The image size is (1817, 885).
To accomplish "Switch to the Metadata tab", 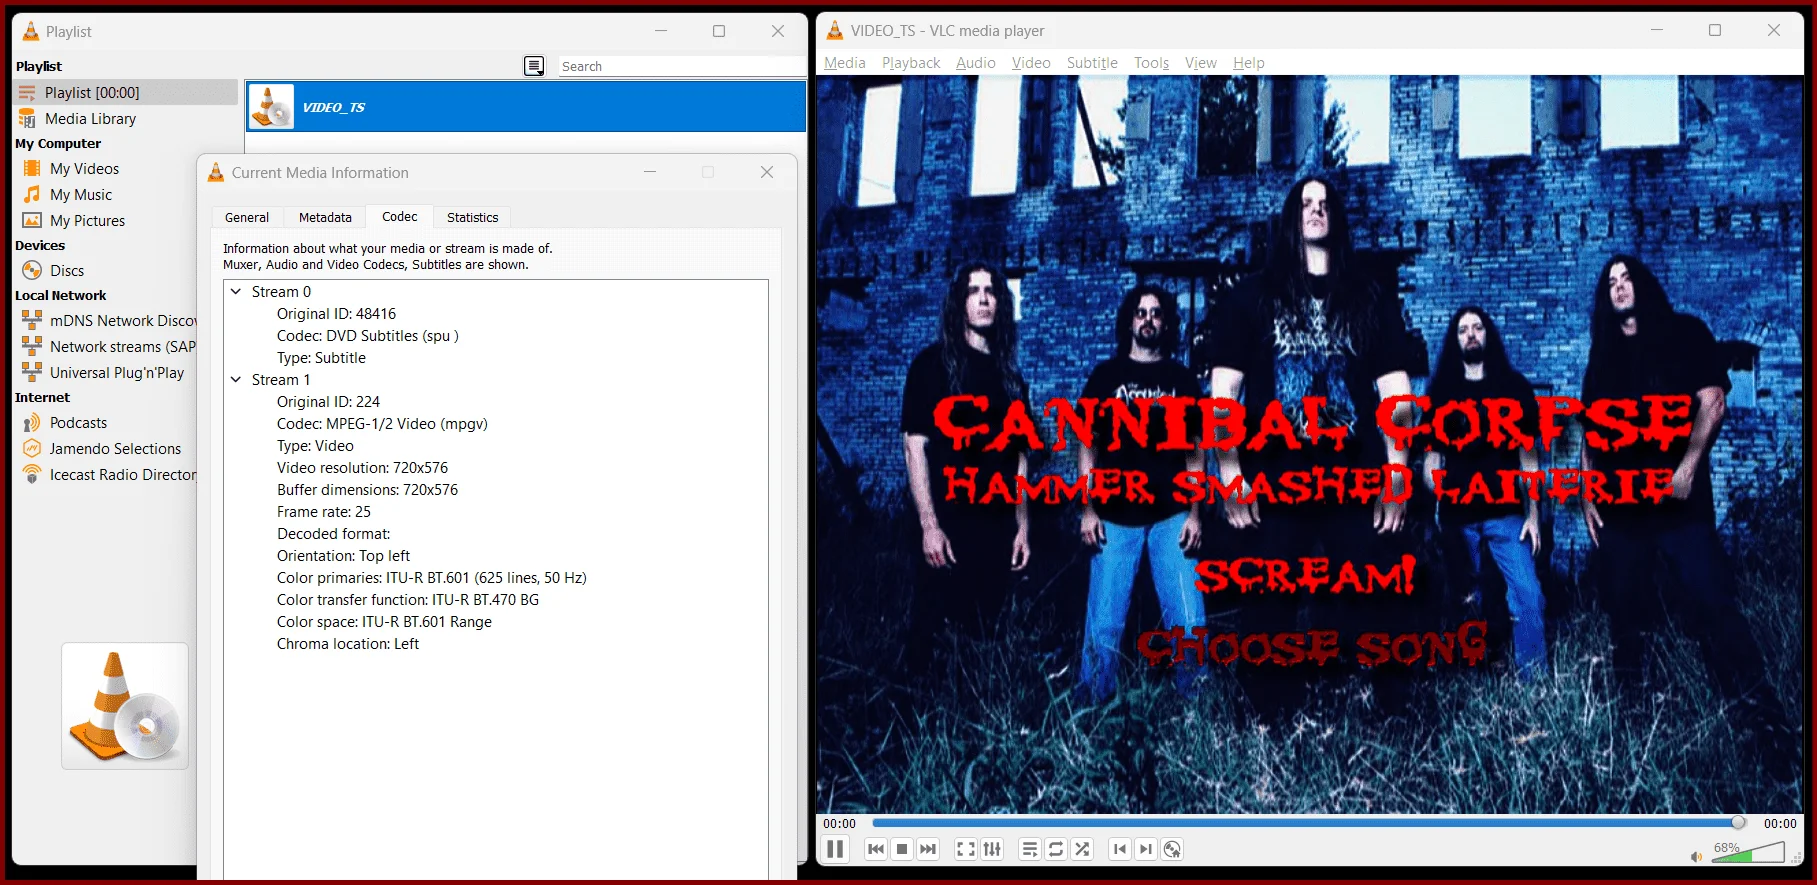I will click(x=325, y=217).
